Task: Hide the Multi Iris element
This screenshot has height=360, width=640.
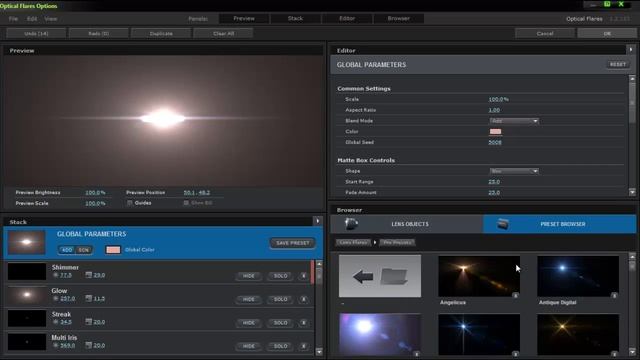Action: [249, 346]
